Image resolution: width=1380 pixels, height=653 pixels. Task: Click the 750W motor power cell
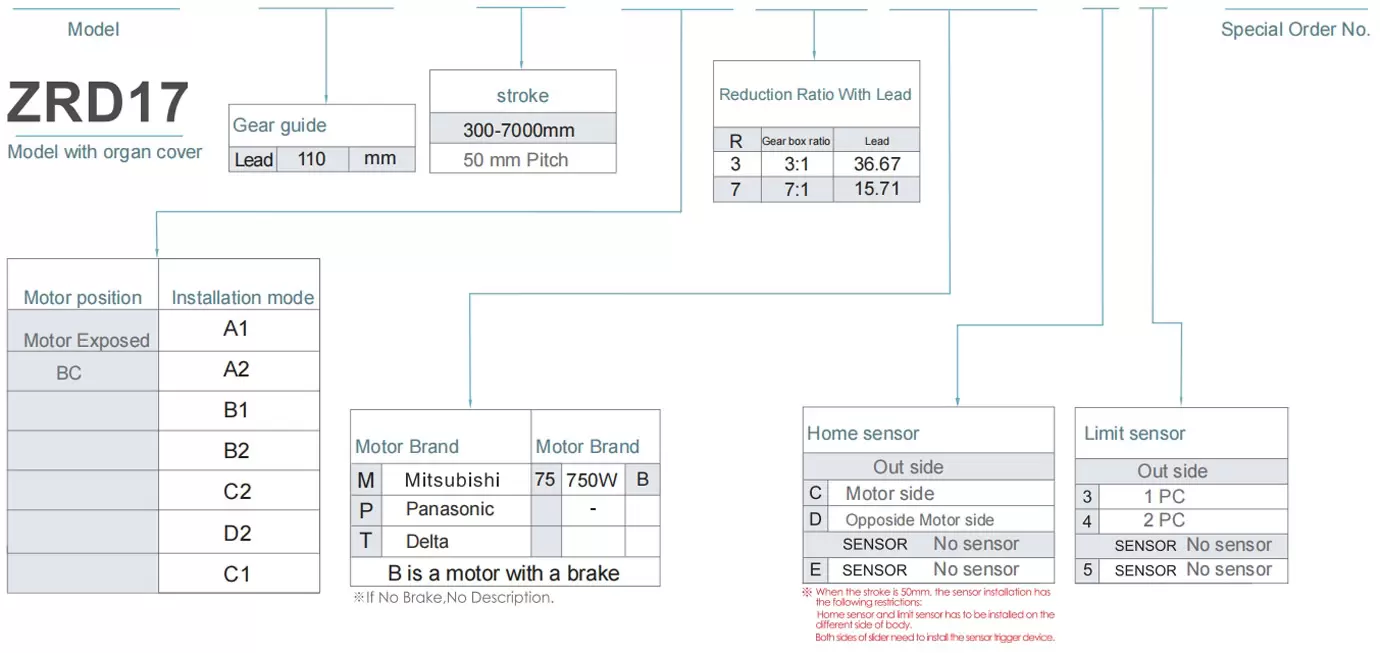coord(592,480)
